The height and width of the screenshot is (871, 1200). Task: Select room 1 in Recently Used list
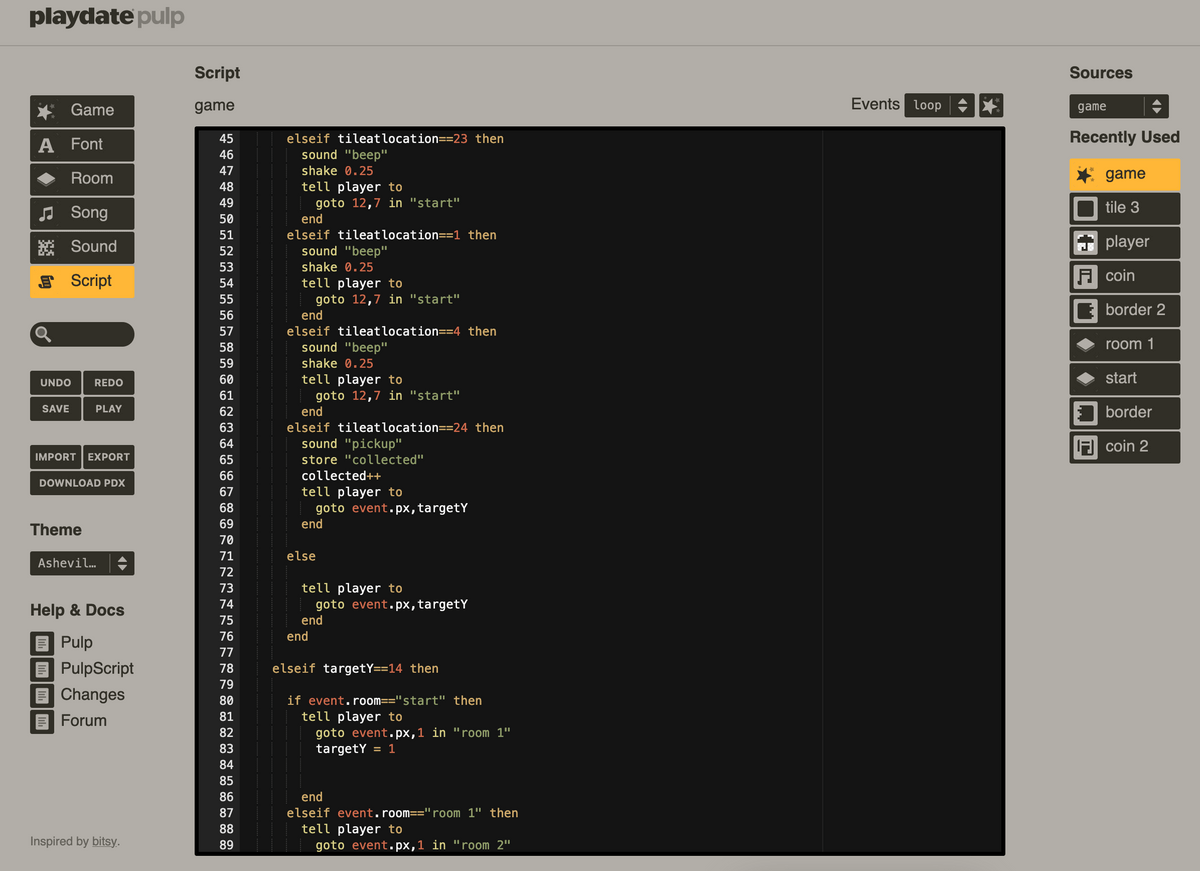(1125, 344)
